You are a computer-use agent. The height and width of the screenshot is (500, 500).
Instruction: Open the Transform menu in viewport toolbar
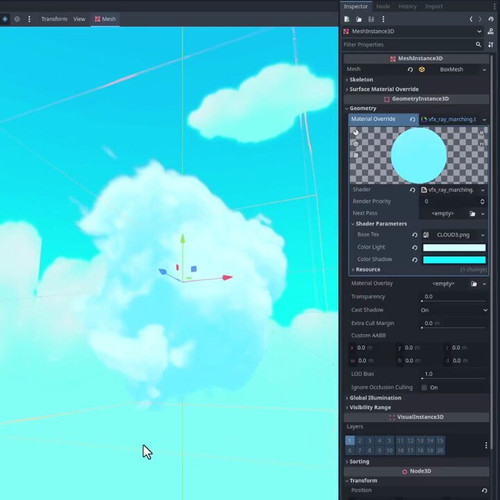coord(54,19)
